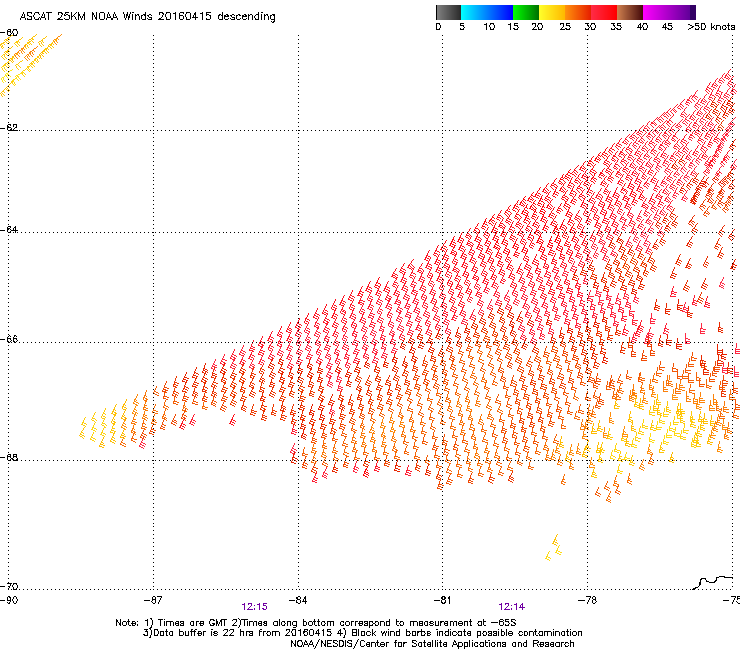This screenshot has height=650, width=740.
Task: Click the orange 25–30 knots color segment
Action: [x=578, y=12]
